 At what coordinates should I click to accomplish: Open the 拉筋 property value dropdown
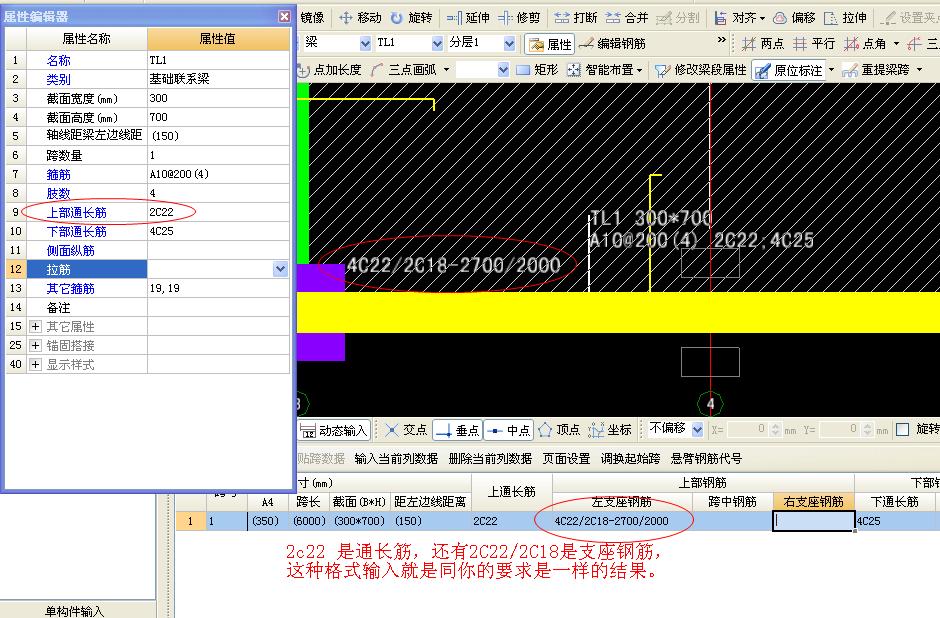(x=281, y=269)
